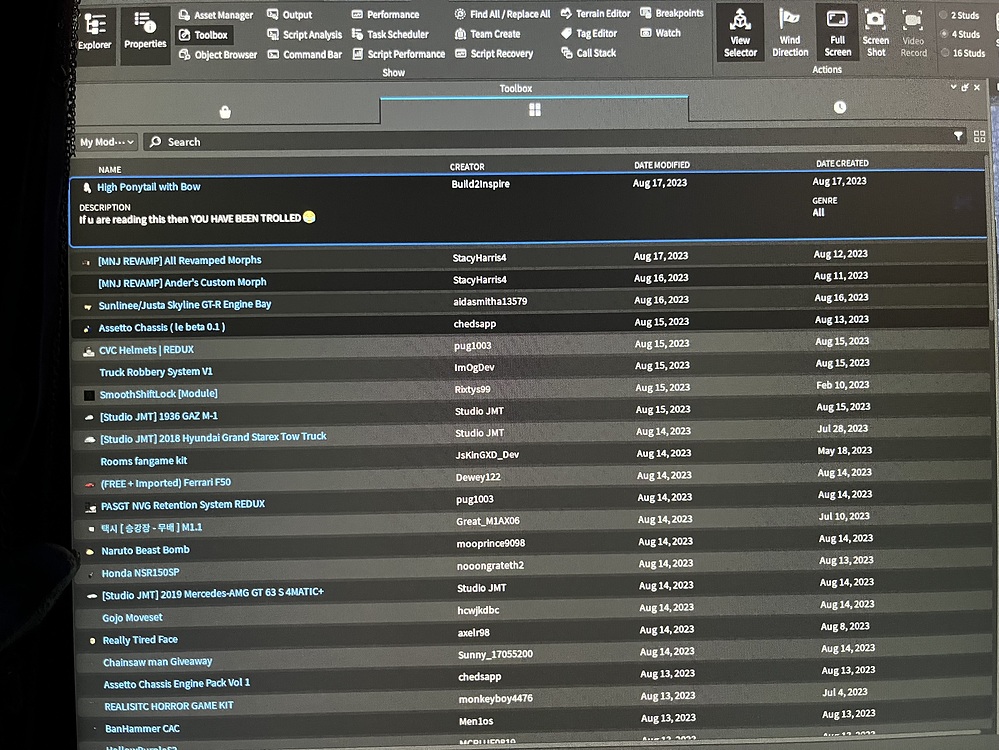Open Script Analysis

(305, 34)
